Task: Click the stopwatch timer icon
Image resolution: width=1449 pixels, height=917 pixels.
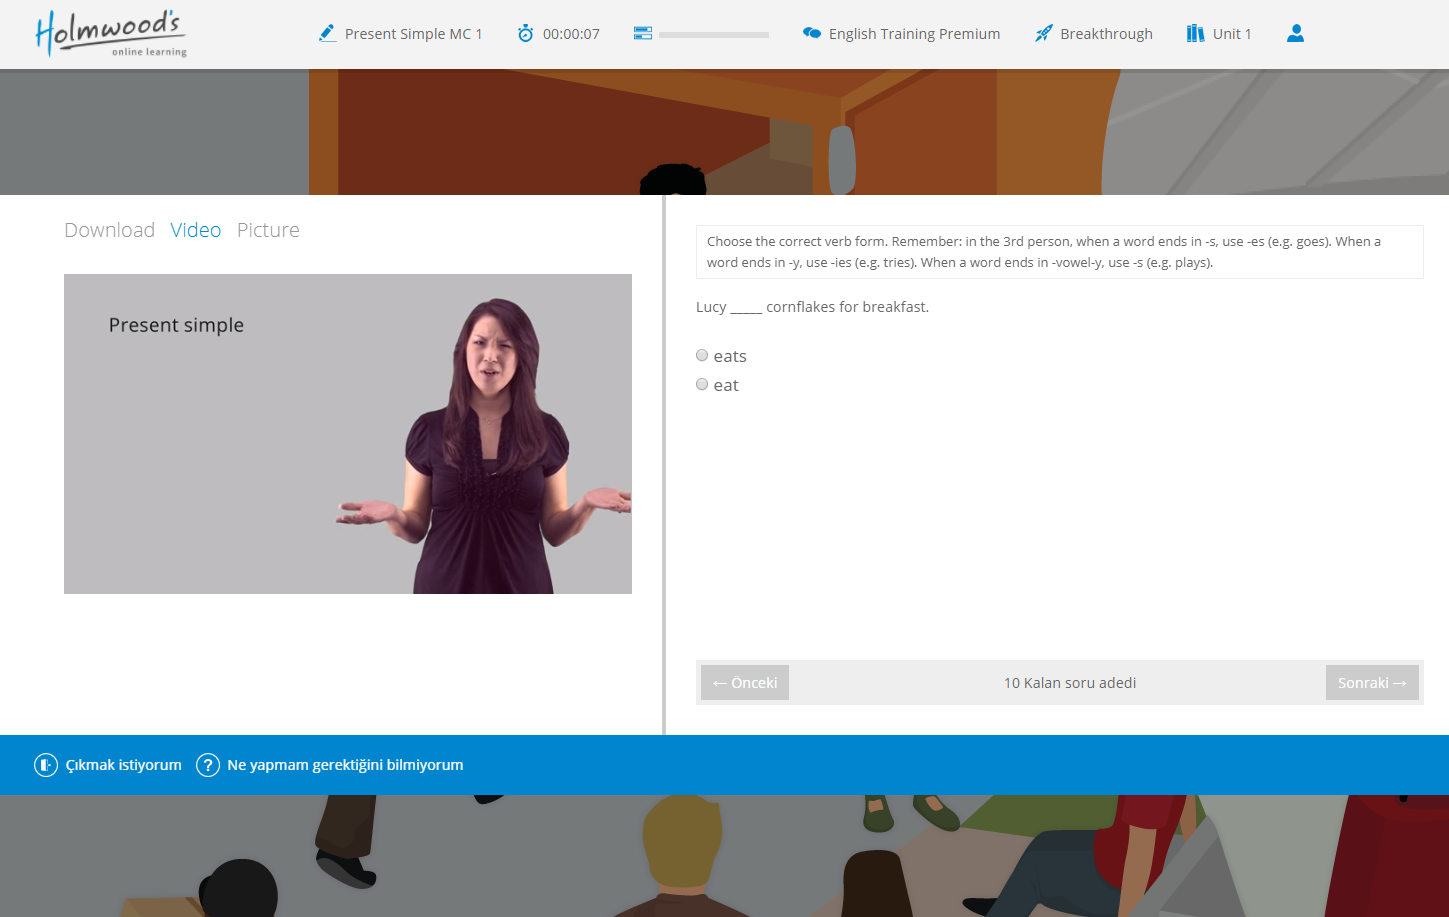Action: coord(525,33)
